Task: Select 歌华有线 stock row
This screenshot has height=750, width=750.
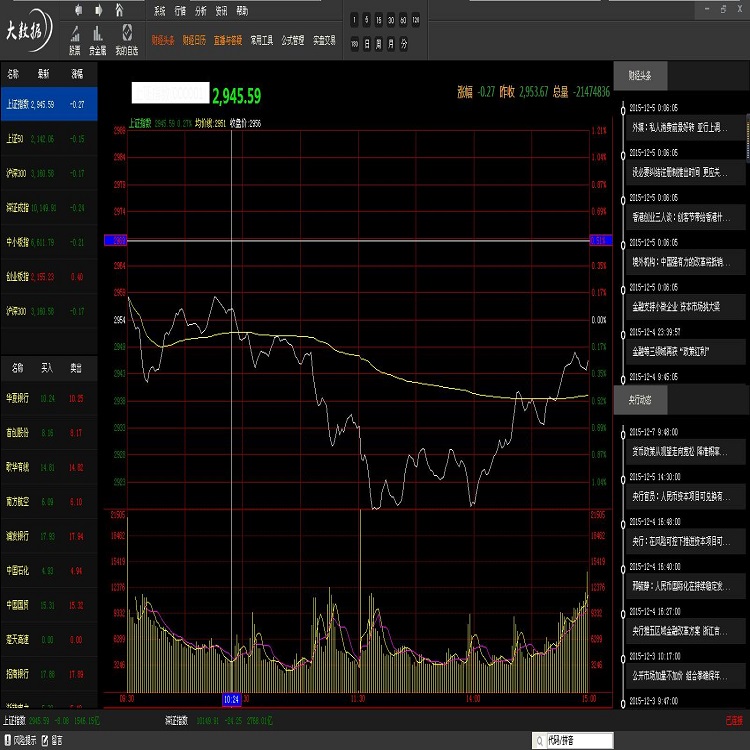Action: tap(49, 467)
